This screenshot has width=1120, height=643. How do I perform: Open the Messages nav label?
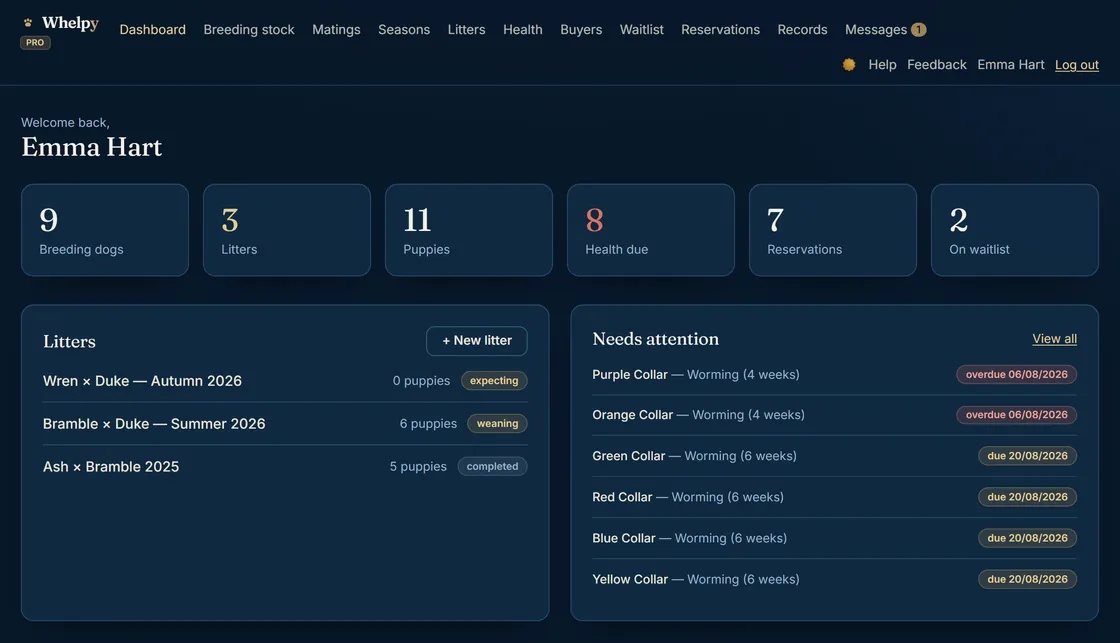tap(876, 29)
